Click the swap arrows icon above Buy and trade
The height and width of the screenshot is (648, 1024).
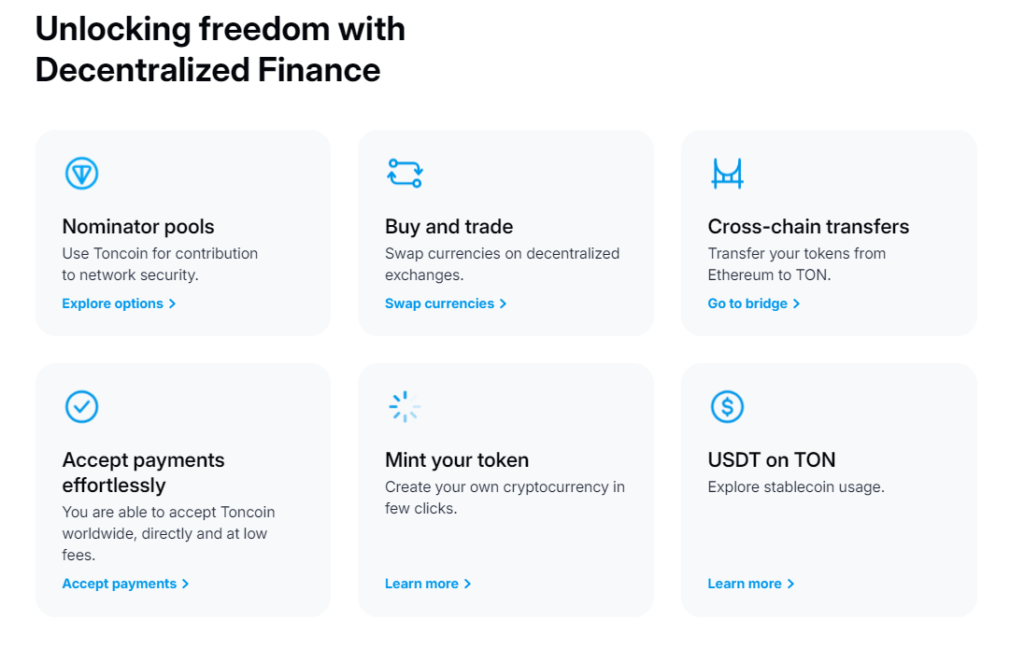tap(405, 173)
